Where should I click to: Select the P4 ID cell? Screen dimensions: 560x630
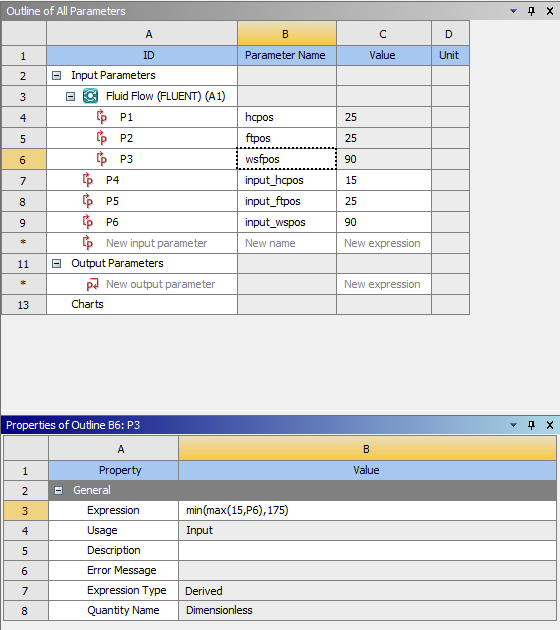click(142, 180)
